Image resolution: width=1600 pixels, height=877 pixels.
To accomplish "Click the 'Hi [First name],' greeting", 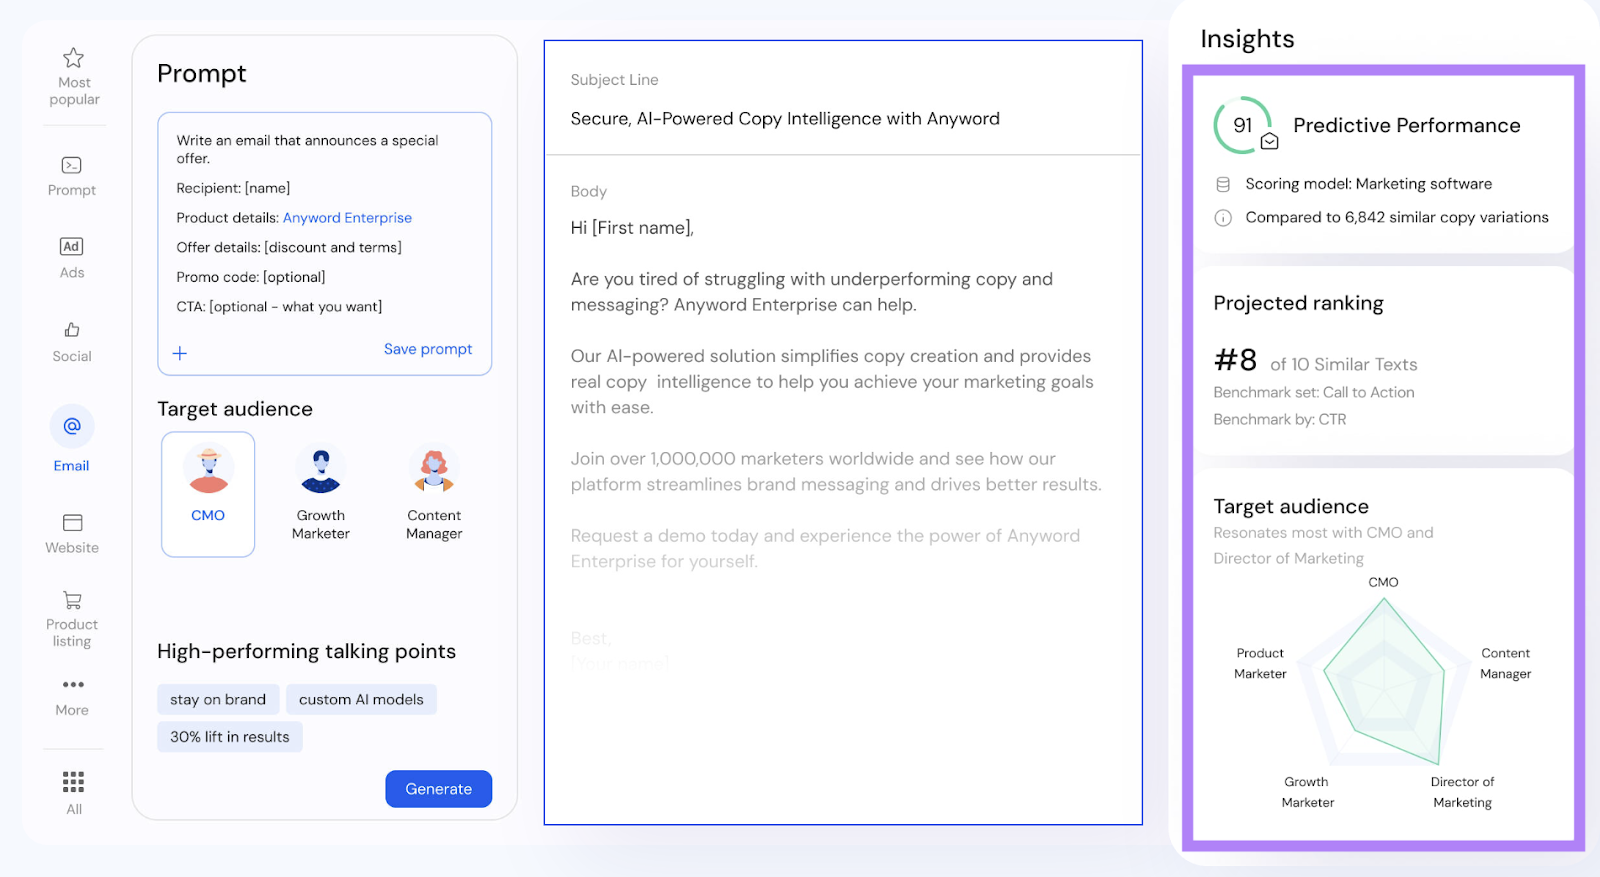I will (x=632, y=228).
